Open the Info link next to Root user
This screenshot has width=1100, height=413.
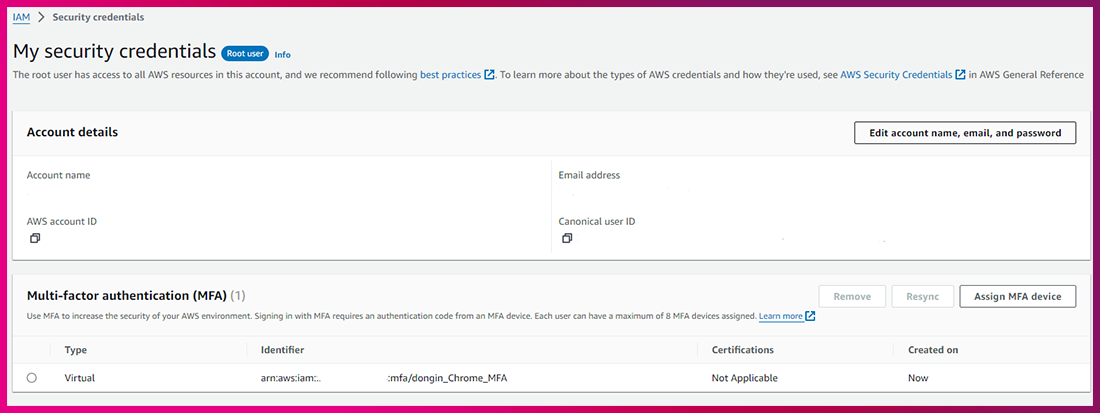pos(283,54)
